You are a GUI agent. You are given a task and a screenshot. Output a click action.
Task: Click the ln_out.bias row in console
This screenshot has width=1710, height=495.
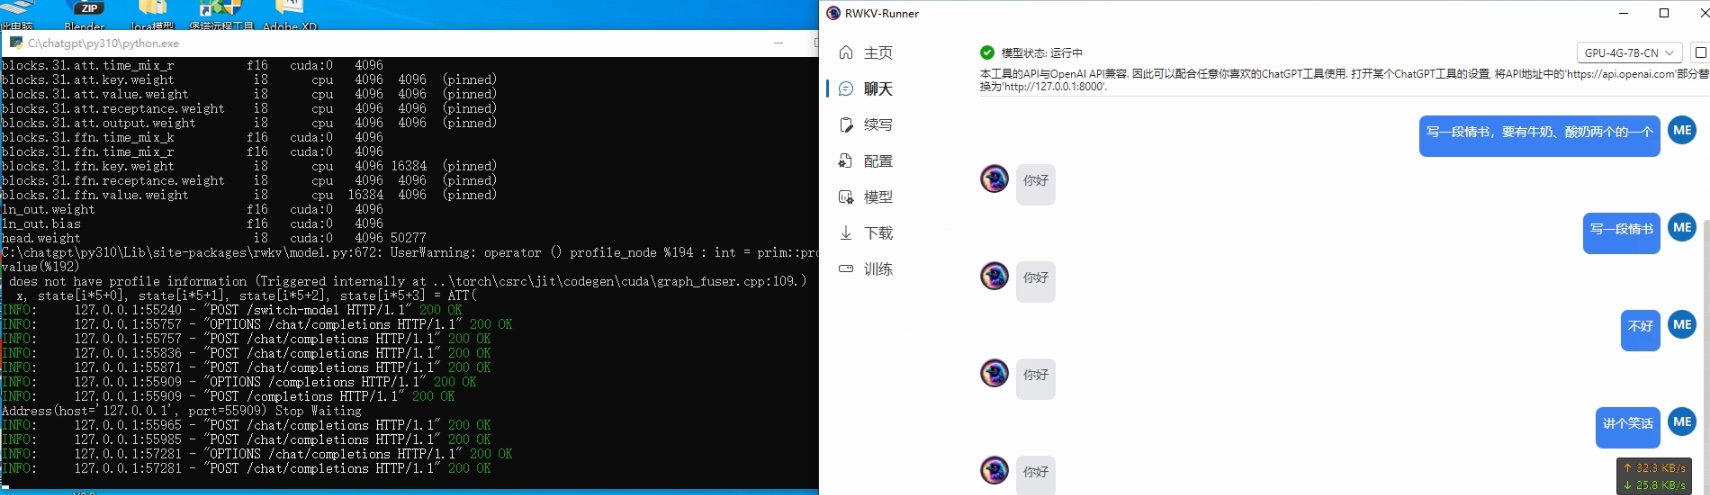[192, 224]
